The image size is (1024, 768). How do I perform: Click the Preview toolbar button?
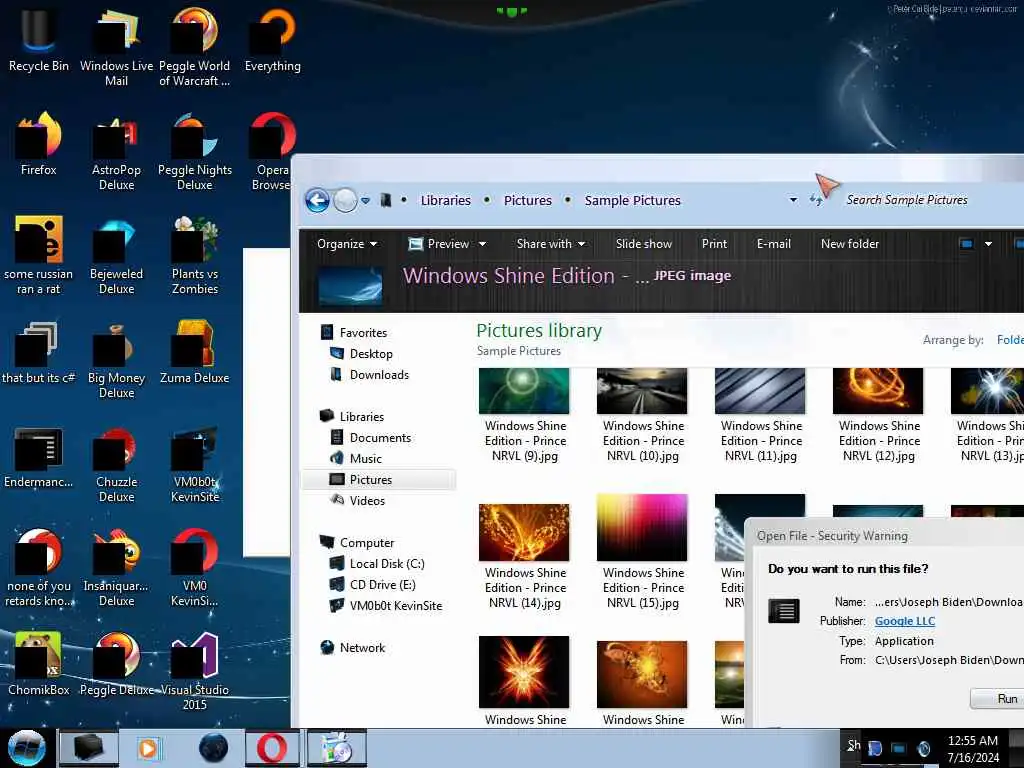pyautogui.click(x=438, y=244)
